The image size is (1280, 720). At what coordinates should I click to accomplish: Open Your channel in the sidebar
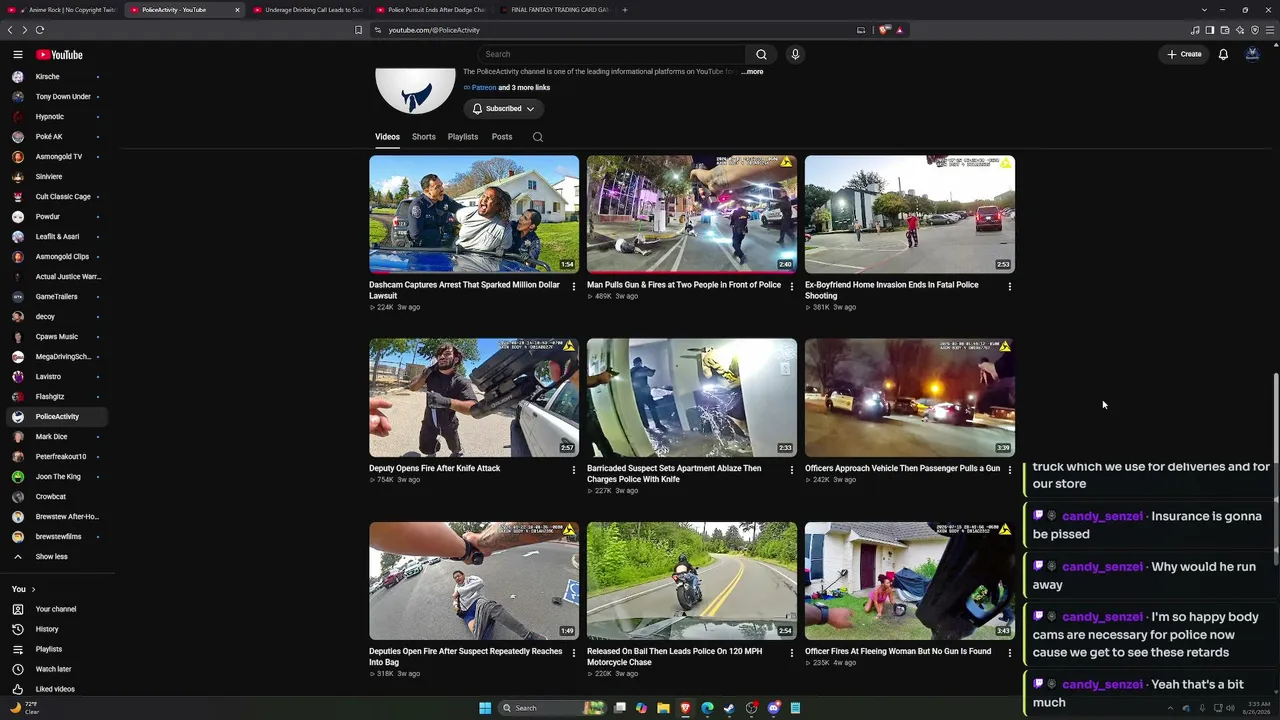pyautogui.click(x=55, y=609)
